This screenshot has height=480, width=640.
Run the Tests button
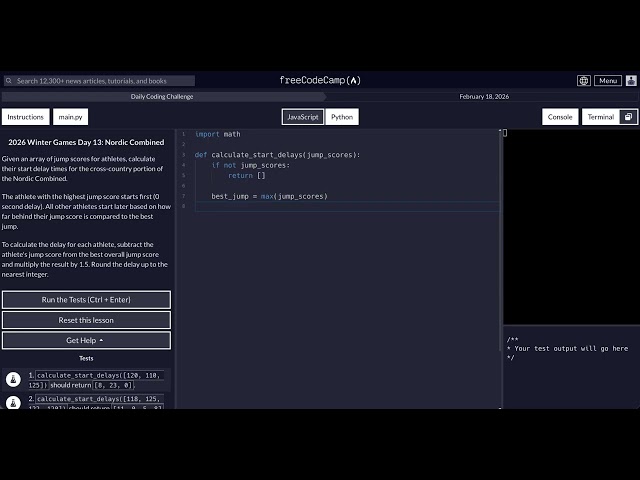(86, 300)
